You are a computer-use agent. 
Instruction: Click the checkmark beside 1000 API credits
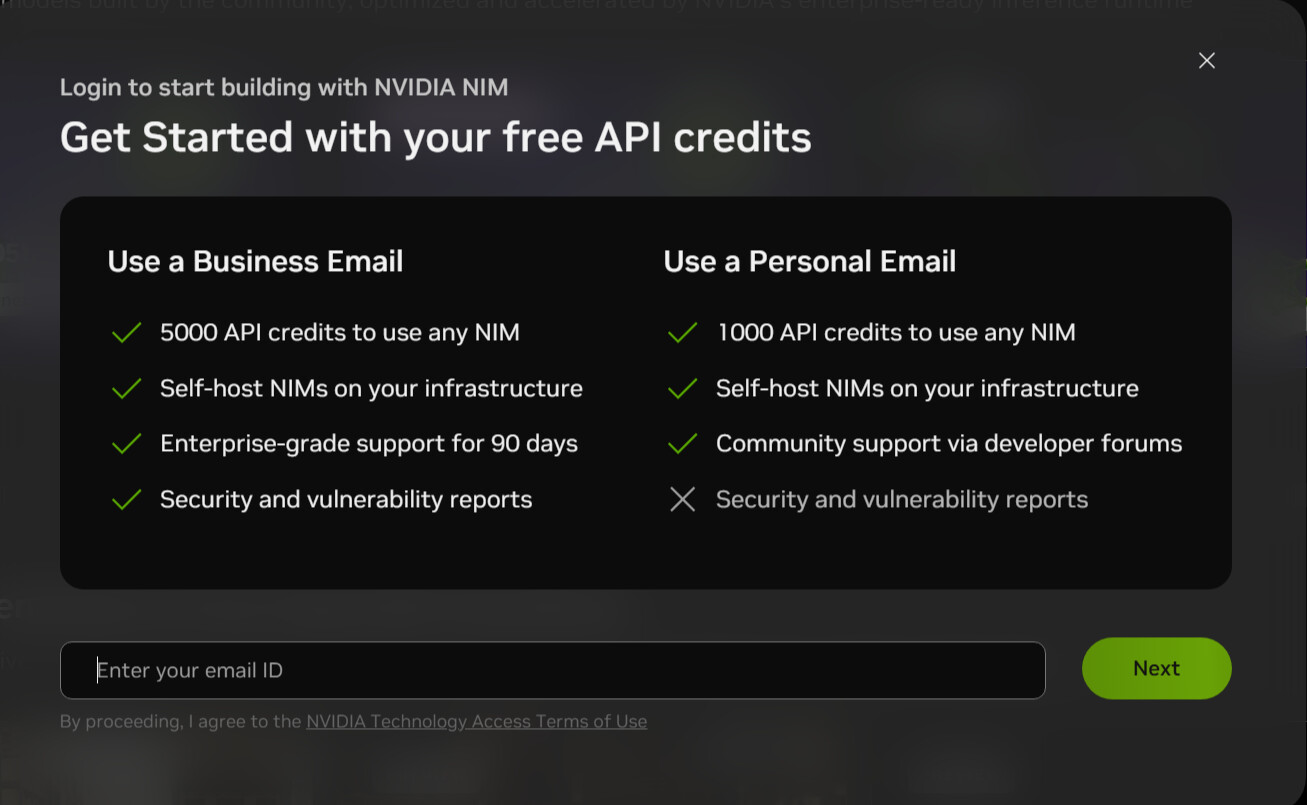[x=682, y=333]
